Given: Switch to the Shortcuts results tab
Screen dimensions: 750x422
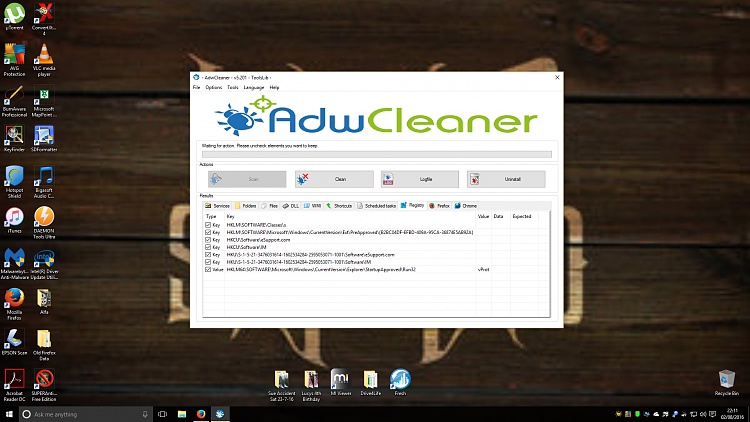Looking at the screenshot, I should (x=339, y=206).
